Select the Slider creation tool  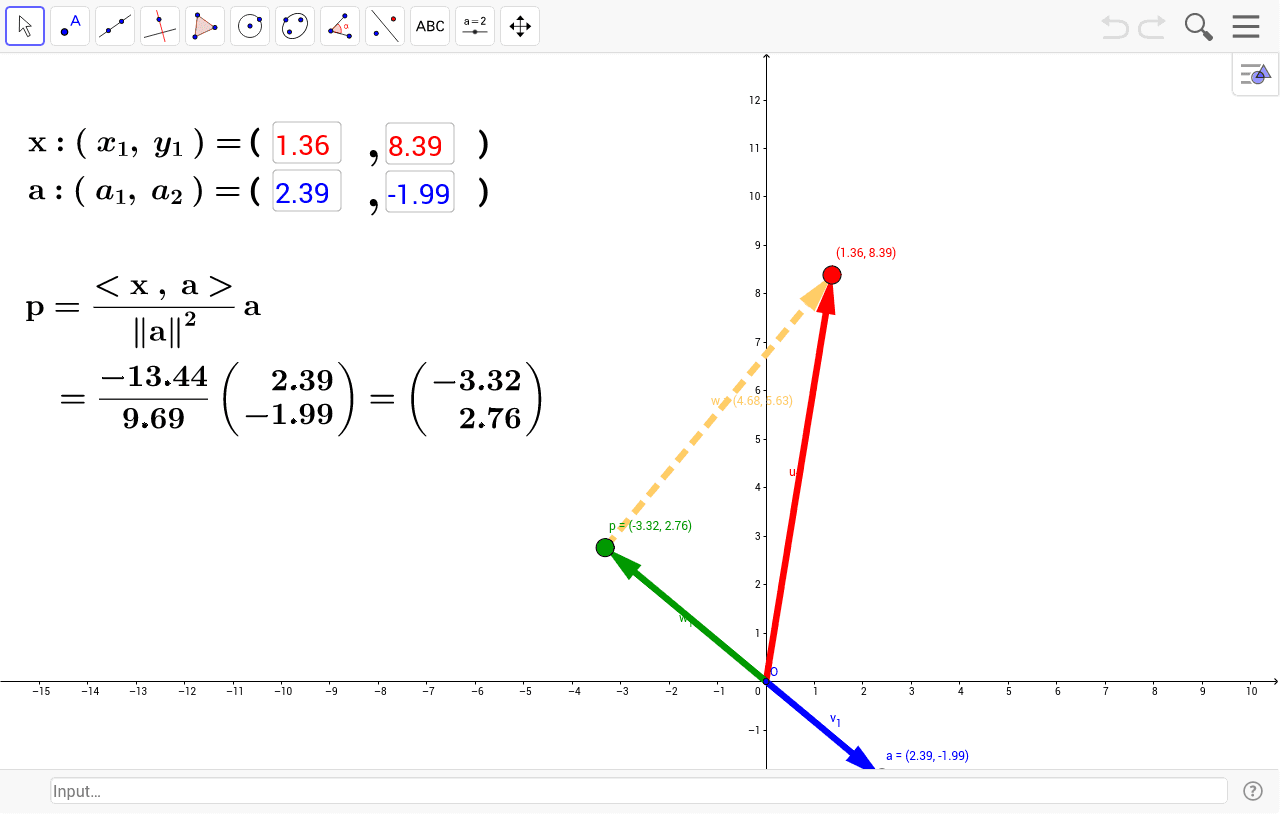coord(475,26)
